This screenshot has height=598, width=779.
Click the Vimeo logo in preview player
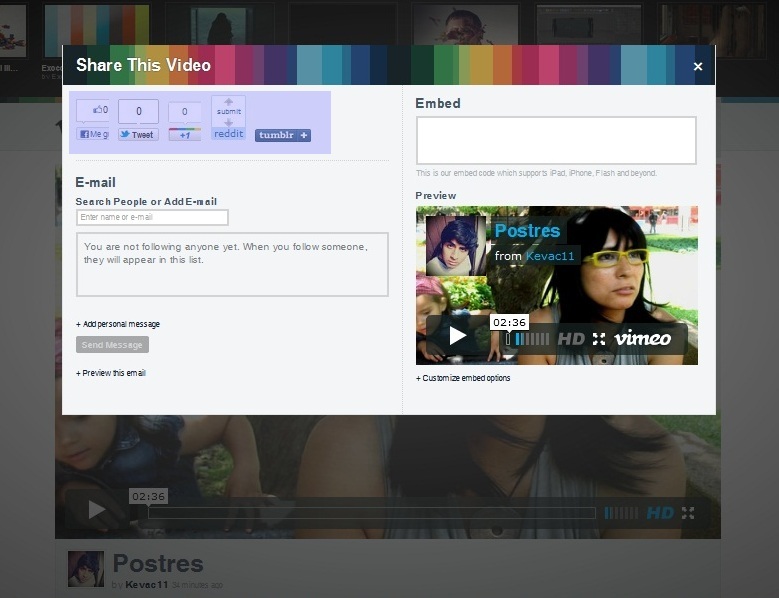[643, 338]
